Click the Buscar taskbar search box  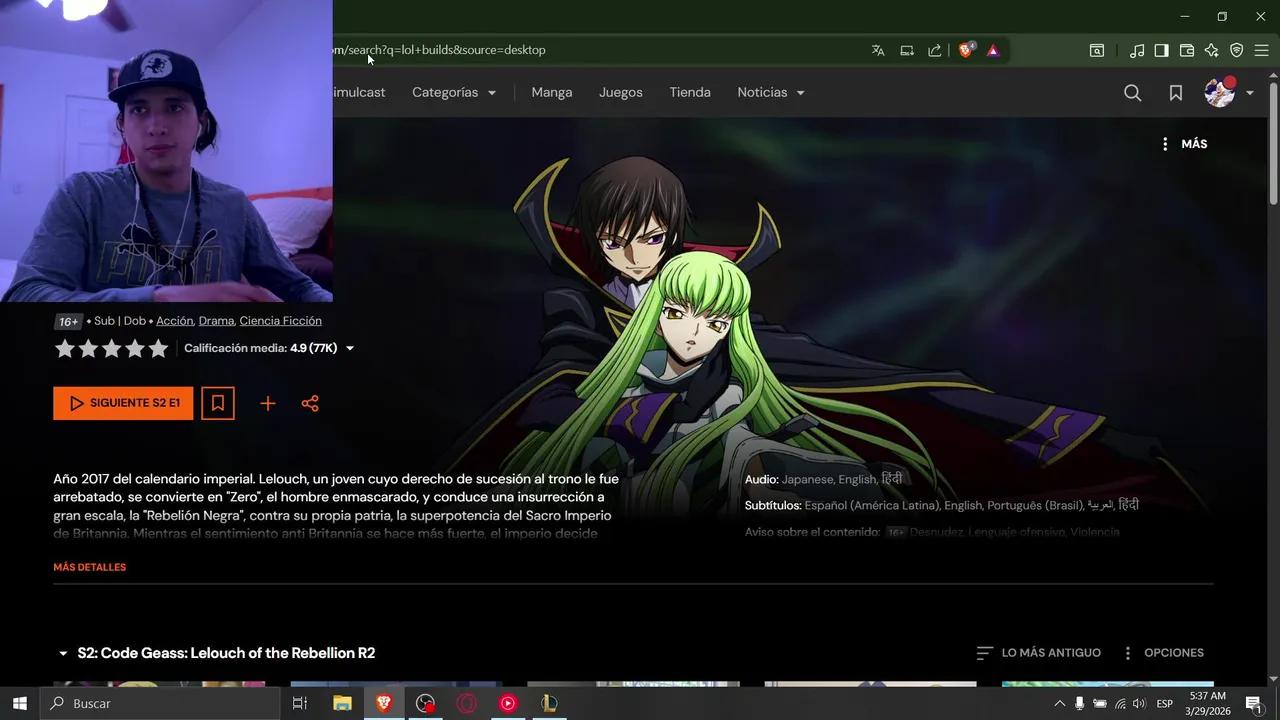(x=160, y=703)
